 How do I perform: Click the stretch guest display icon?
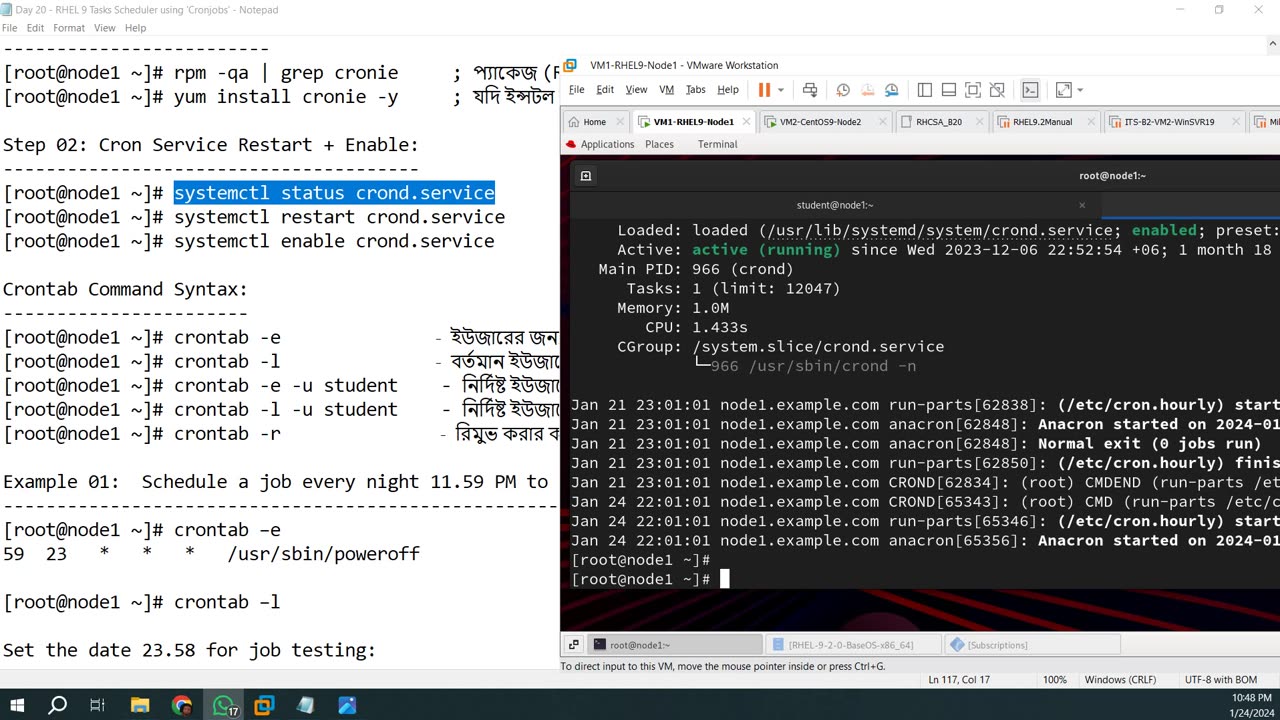1063,90
